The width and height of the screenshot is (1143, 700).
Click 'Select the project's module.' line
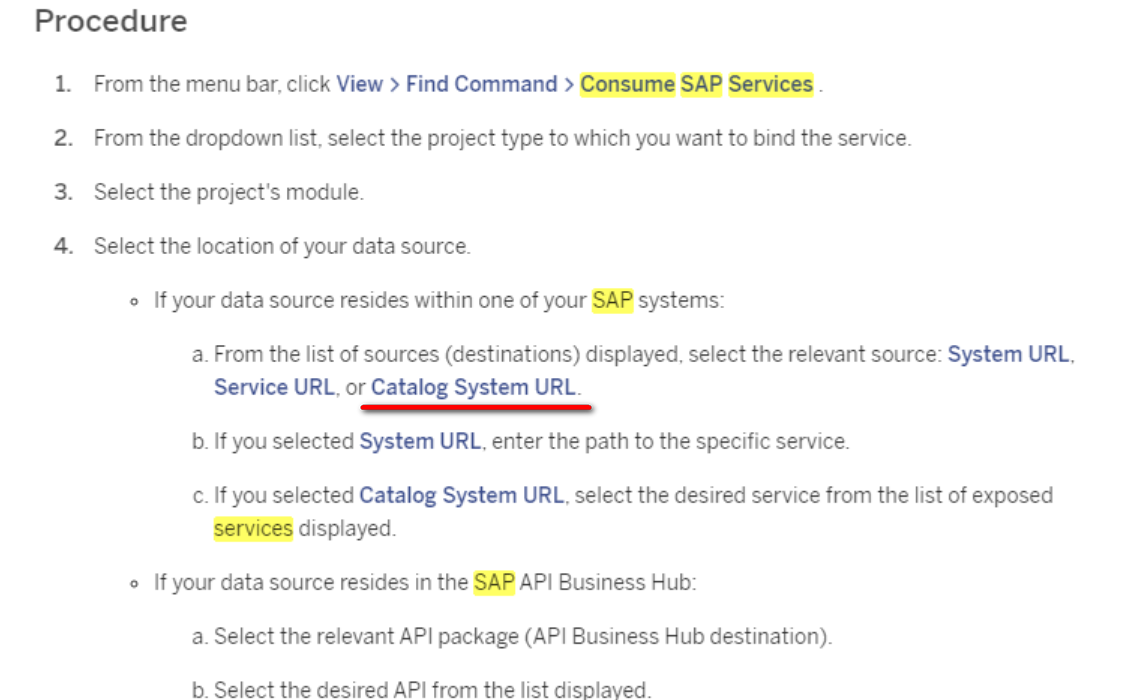(228, 192)
